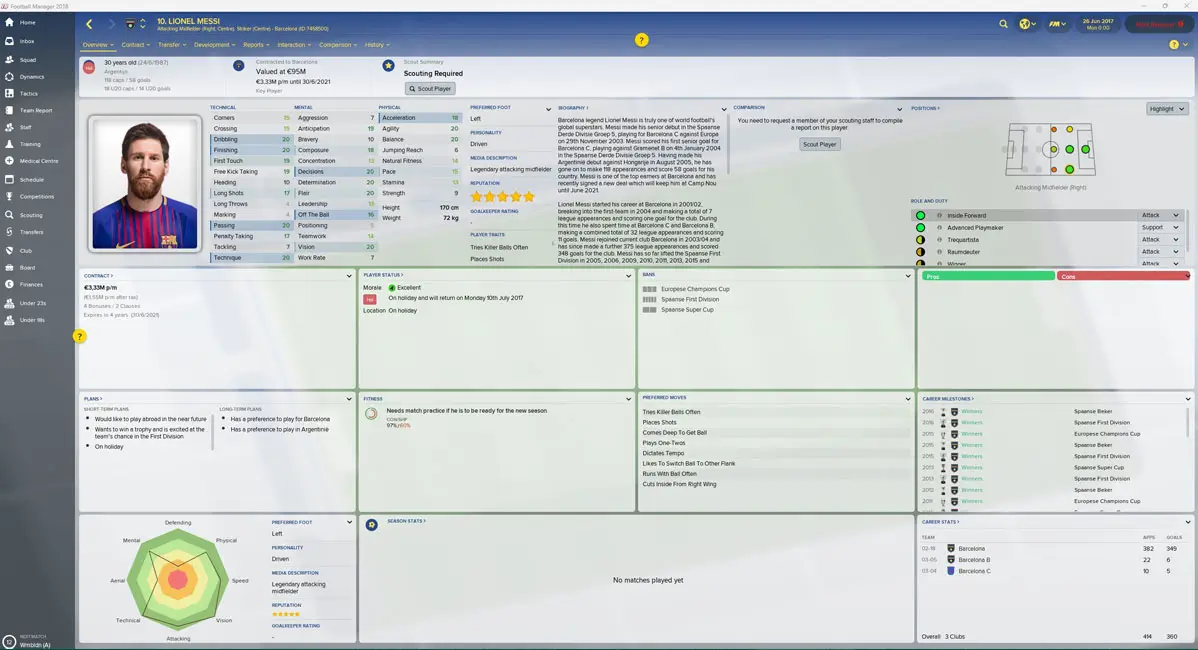Click the Inside Forward role info icon
Image resolution: width=1198 pixels, height=650 pixels.
click(939, 215)
